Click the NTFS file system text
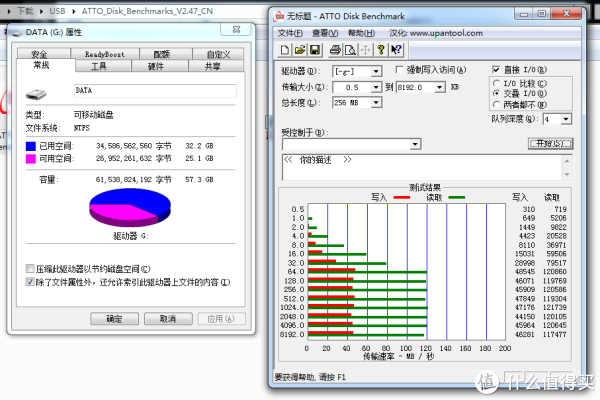Viewport: 600px width, 400px height. [x=82, y=128]
